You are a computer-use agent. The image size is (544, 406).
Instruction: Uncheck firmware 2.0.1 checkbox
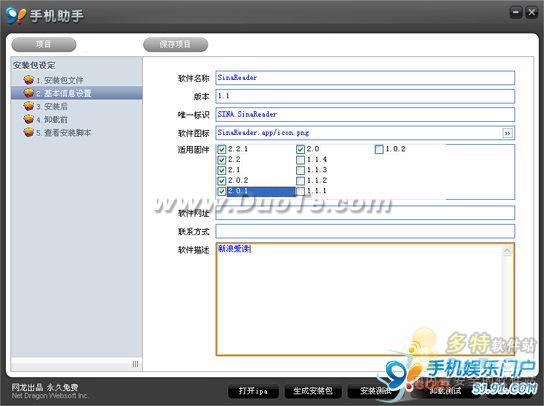click(x=222, y=191)
